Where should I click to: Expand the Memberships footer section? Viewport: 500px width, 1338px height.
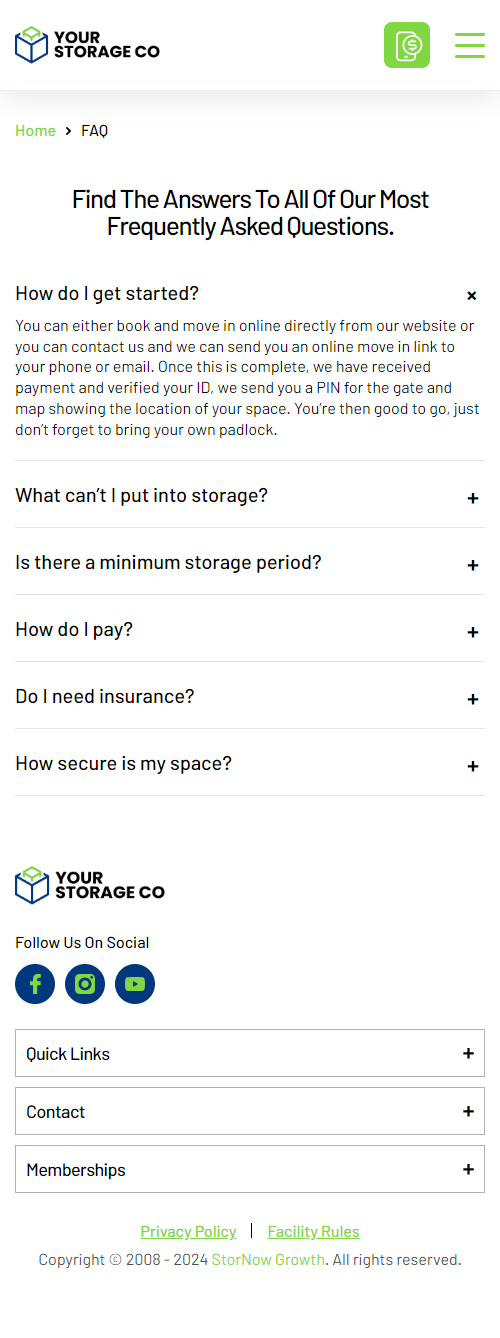coord(250,1169)
